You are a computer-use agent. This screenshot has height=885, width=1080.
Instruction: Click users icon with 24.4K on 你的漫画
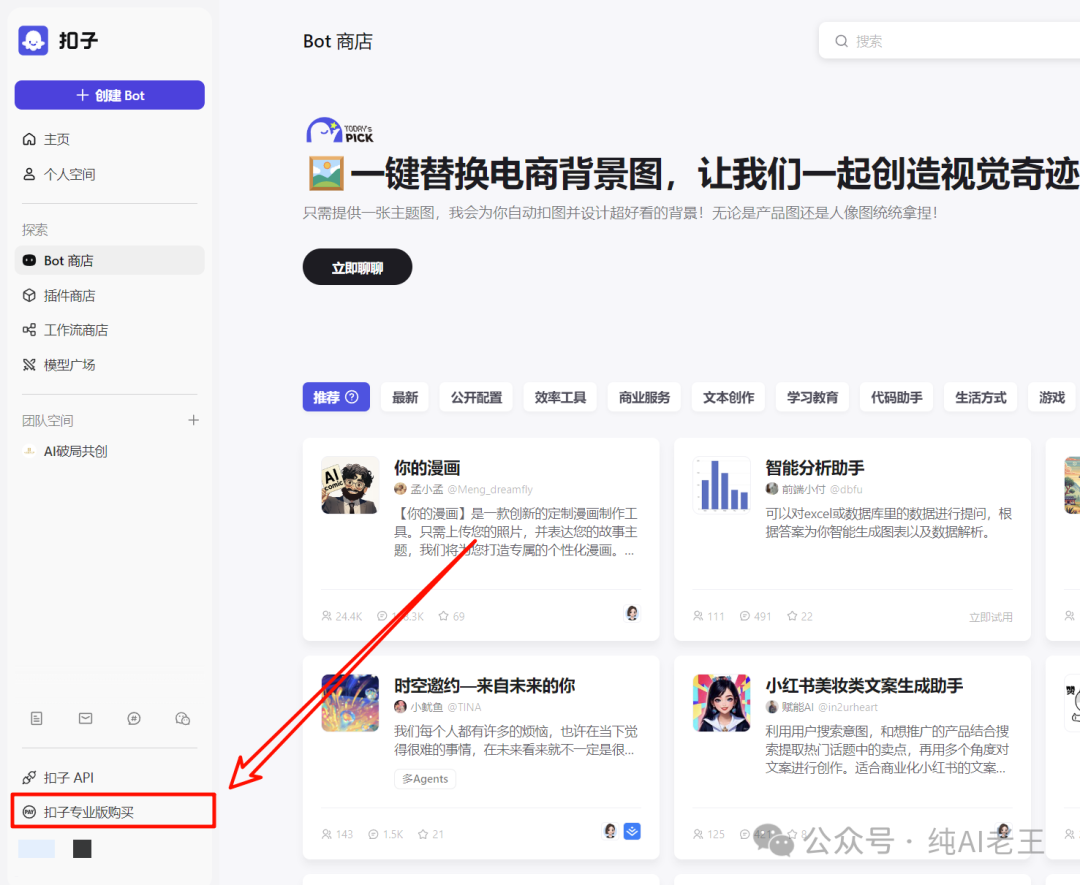(x=326, y=616)
